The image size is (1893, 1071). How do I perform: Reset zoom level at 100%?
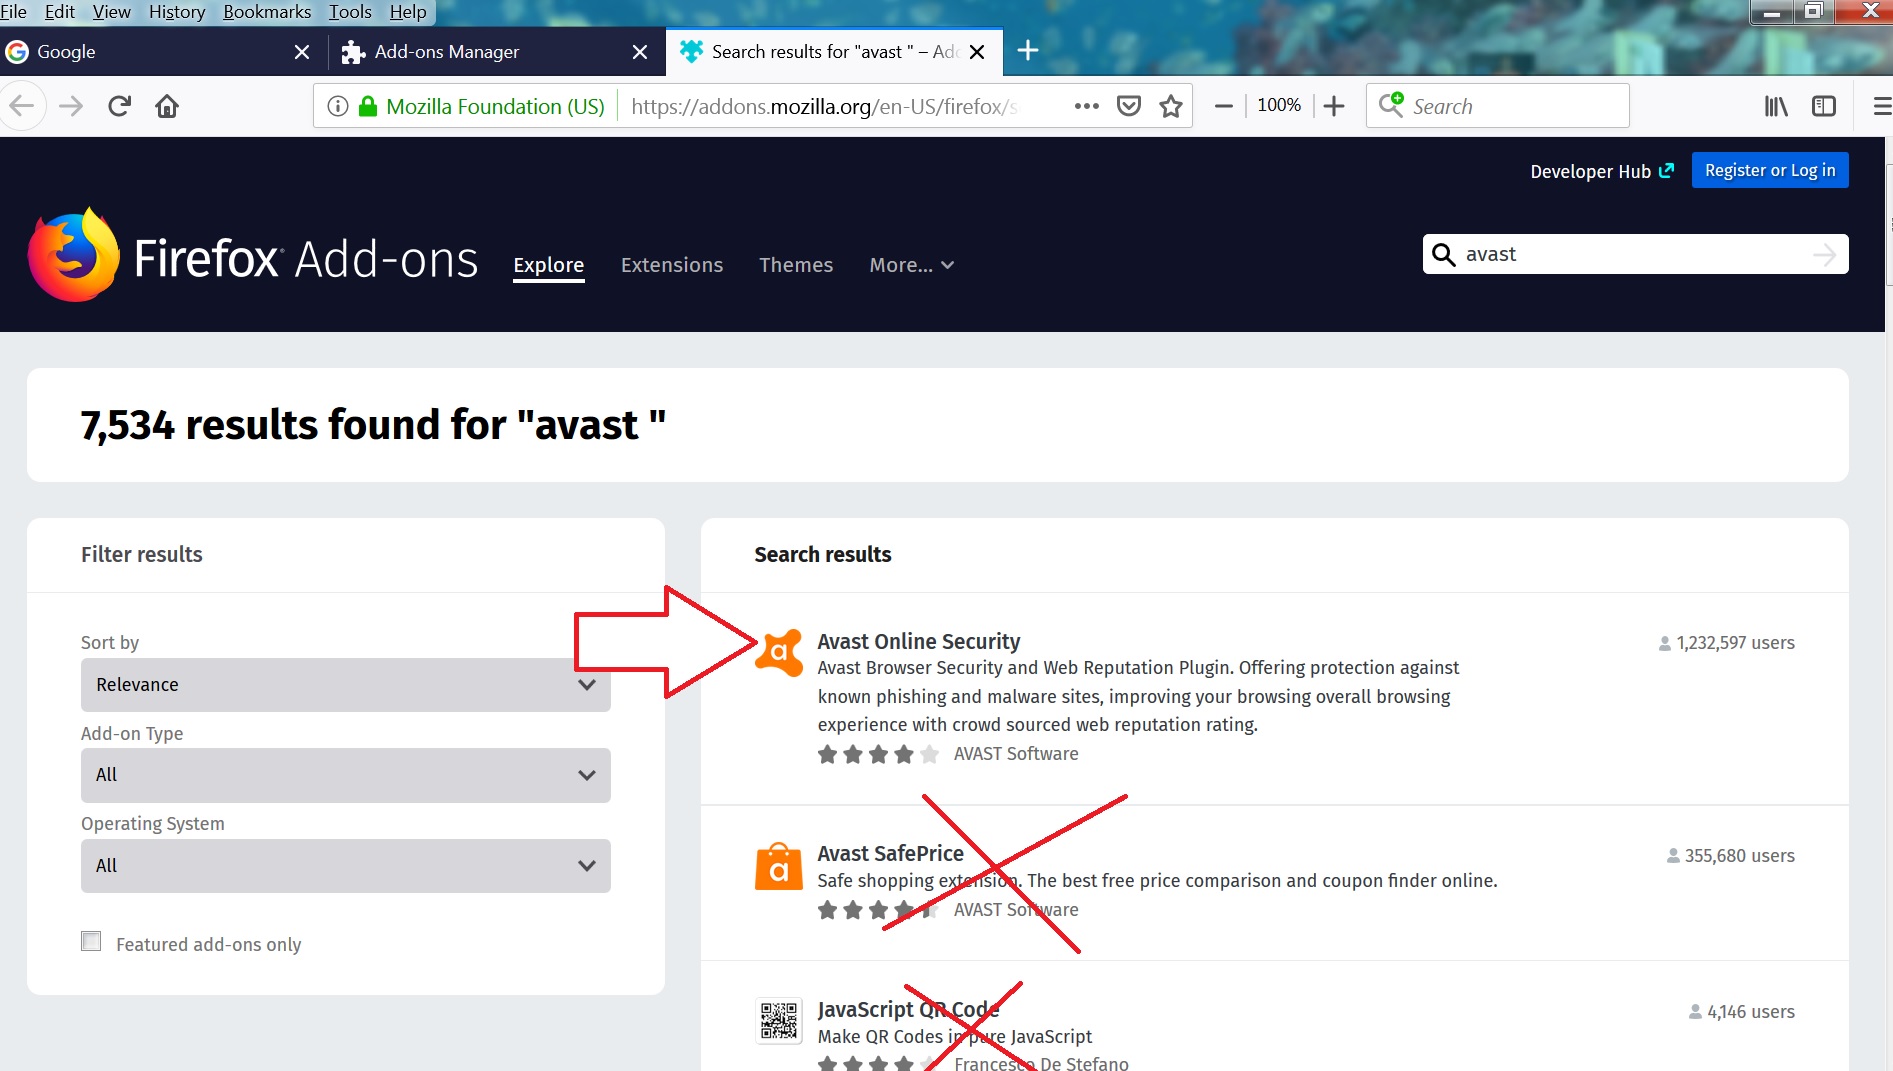[x=1279, y=105]
